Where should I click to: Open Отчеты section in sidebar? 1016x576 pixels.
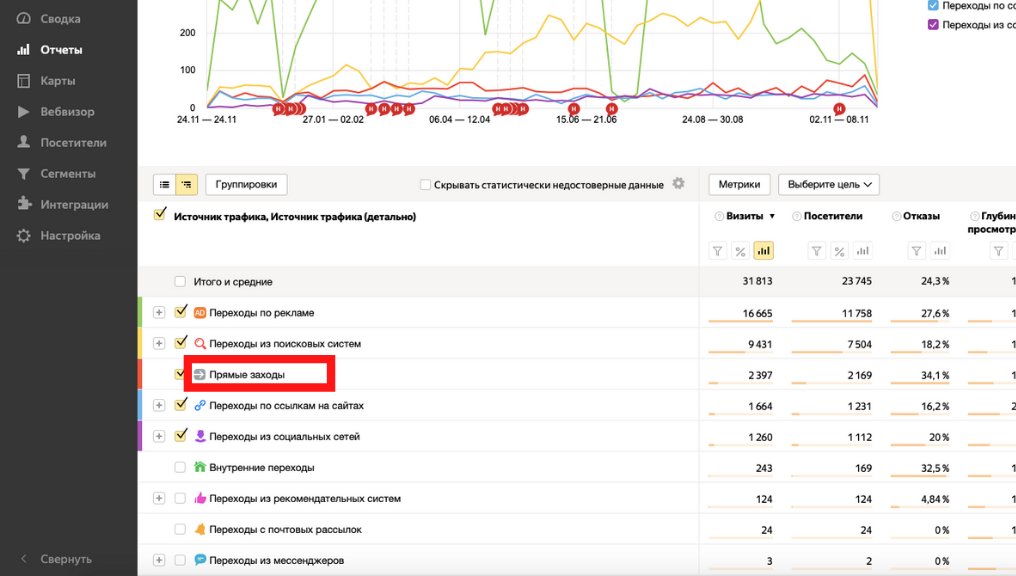(61, 50)
